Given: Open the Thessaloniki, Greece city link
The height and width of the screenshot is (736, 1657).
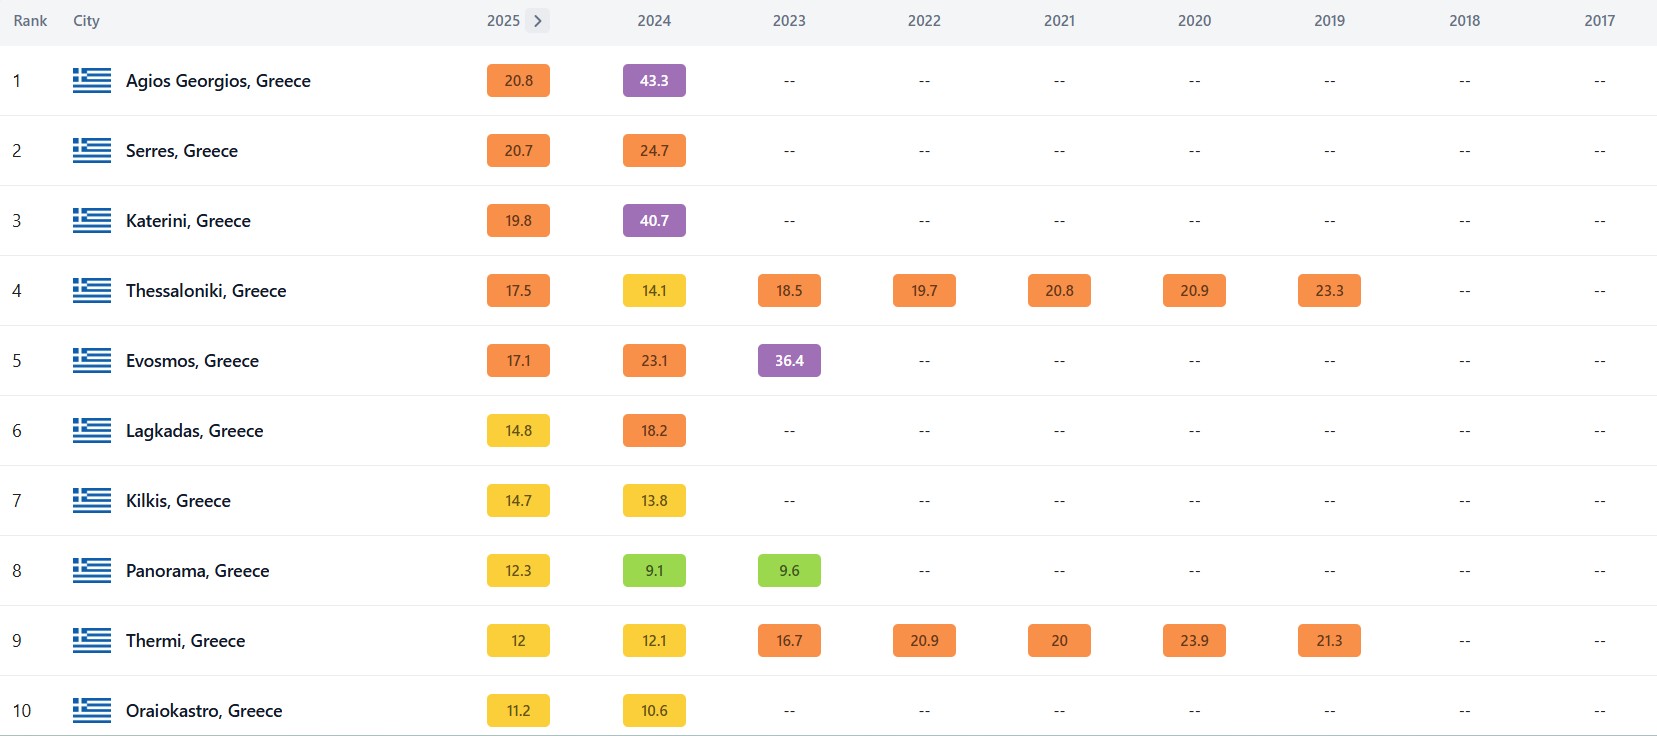Looking at the screenshot, I should click(206, 291).
